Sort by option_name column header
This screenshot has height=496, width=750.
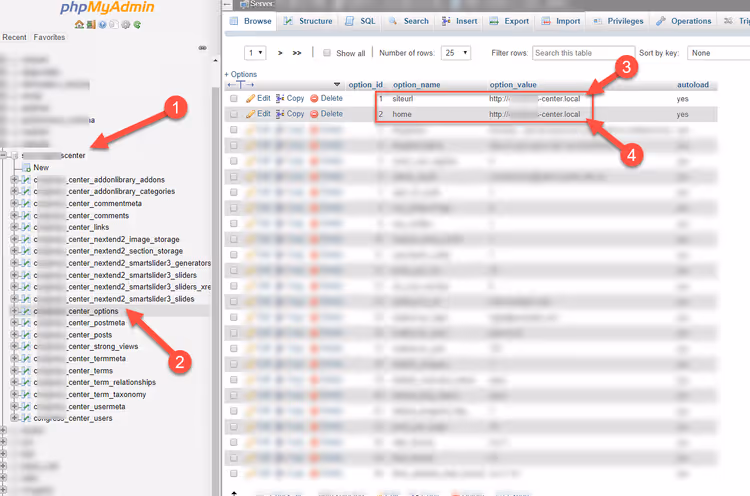417,85
